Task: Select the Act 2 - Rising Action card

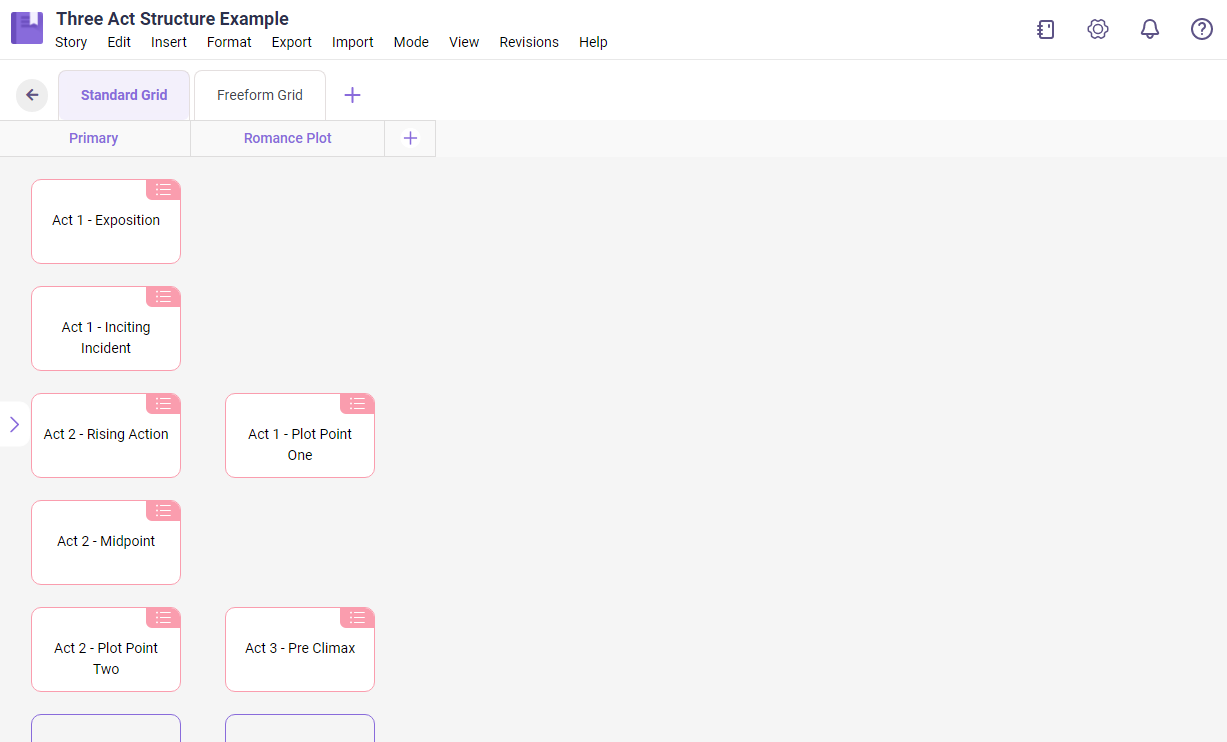Action: click(x=106, y=440)
